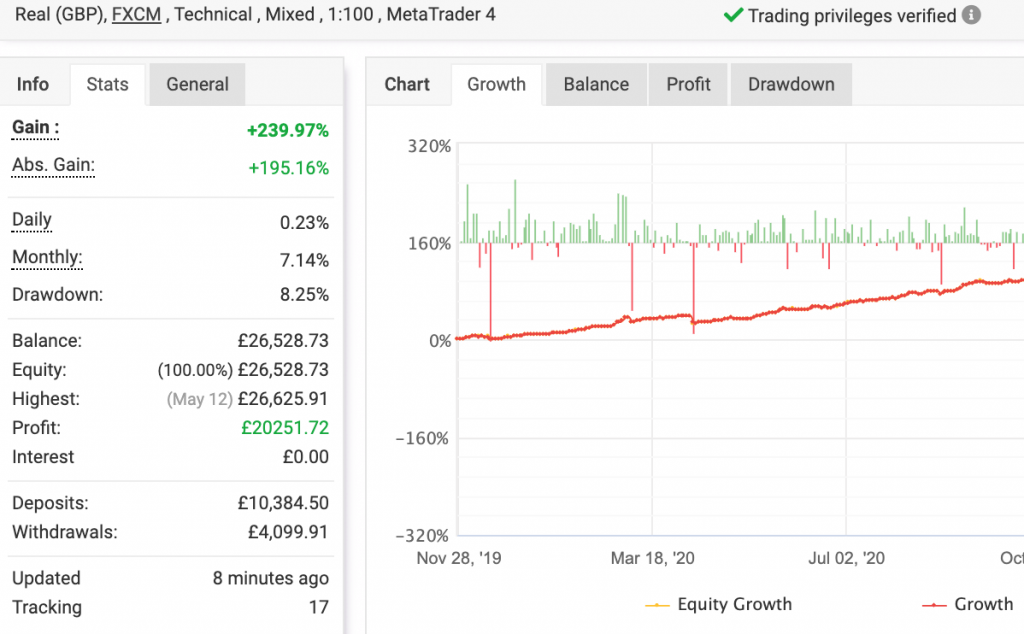This screenshot has width=1024, height=634.
Task: Open the Balance chart view
Action: pyautogui.click(x=596, y=84)
